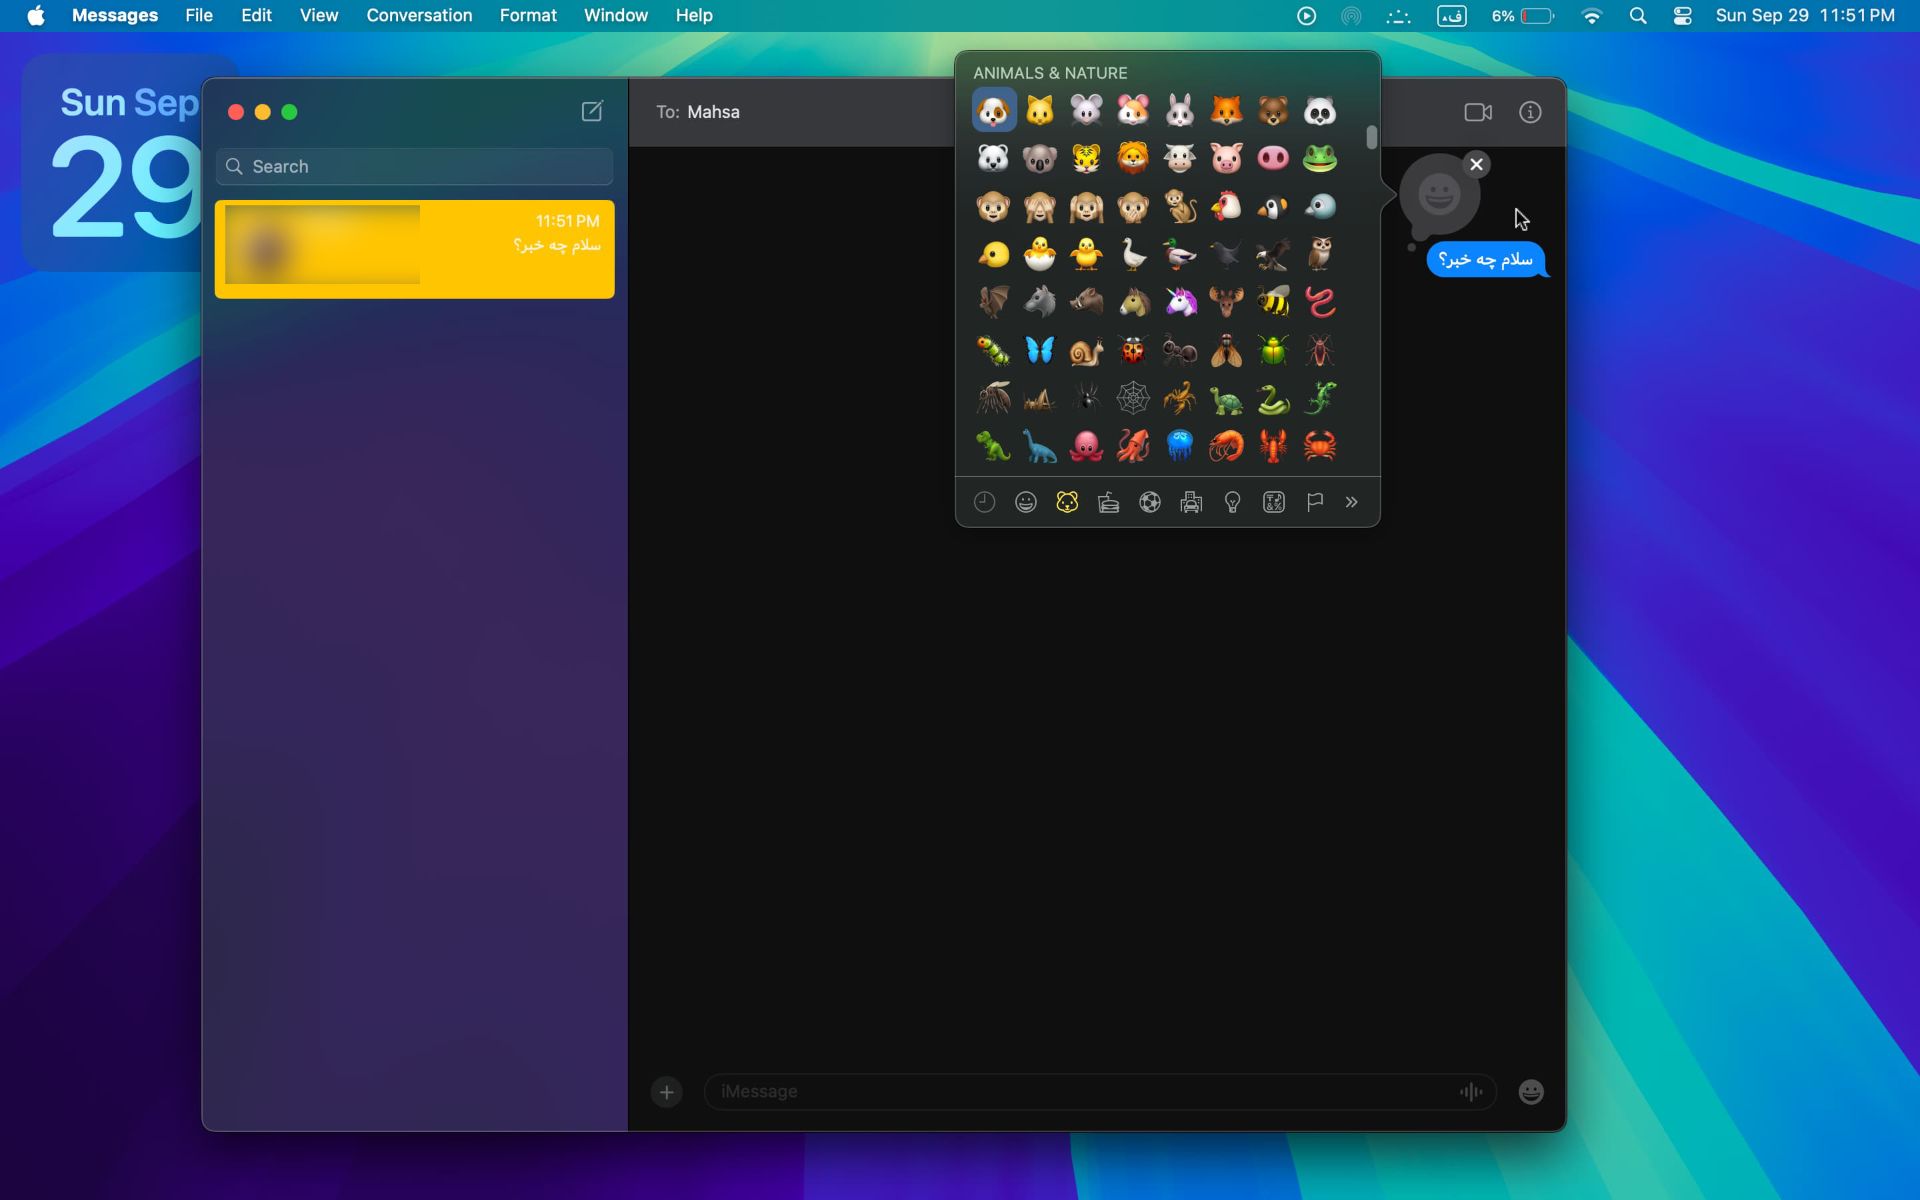Open the Food & Drink emoji category tab
Screen dimensions: 1920x1200
(x=1107, y=500)
